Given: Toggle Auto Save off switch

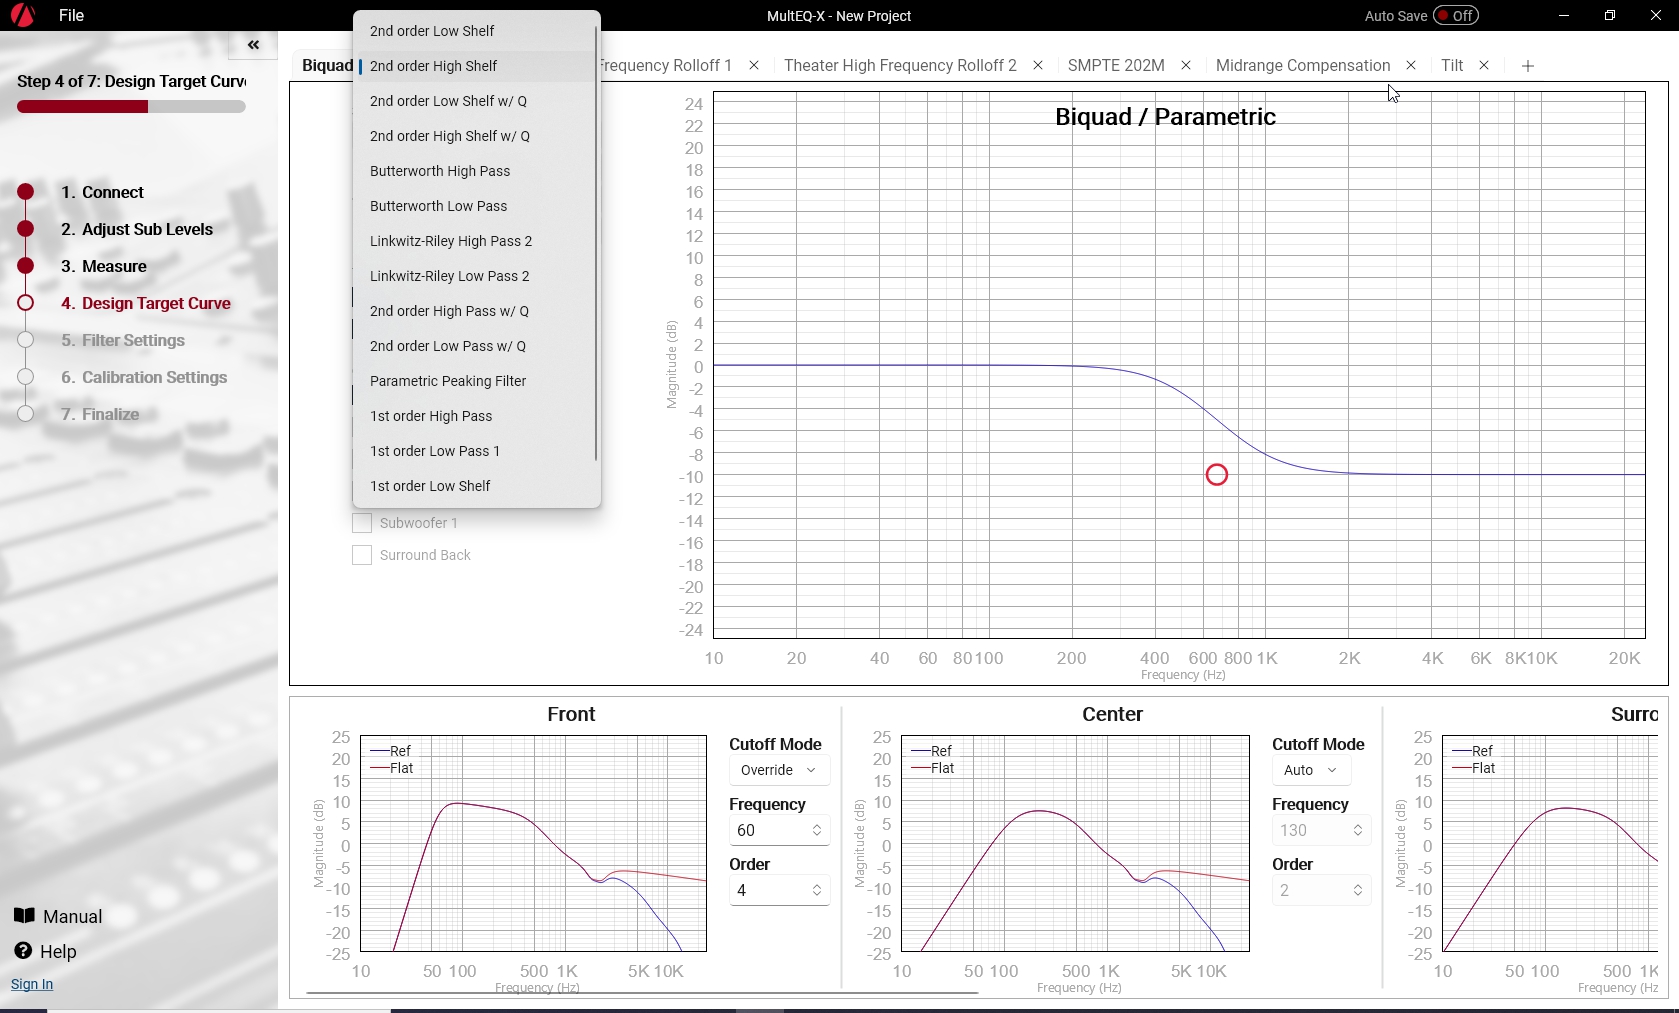Looking at the screenshot, I should point(1456,16).
